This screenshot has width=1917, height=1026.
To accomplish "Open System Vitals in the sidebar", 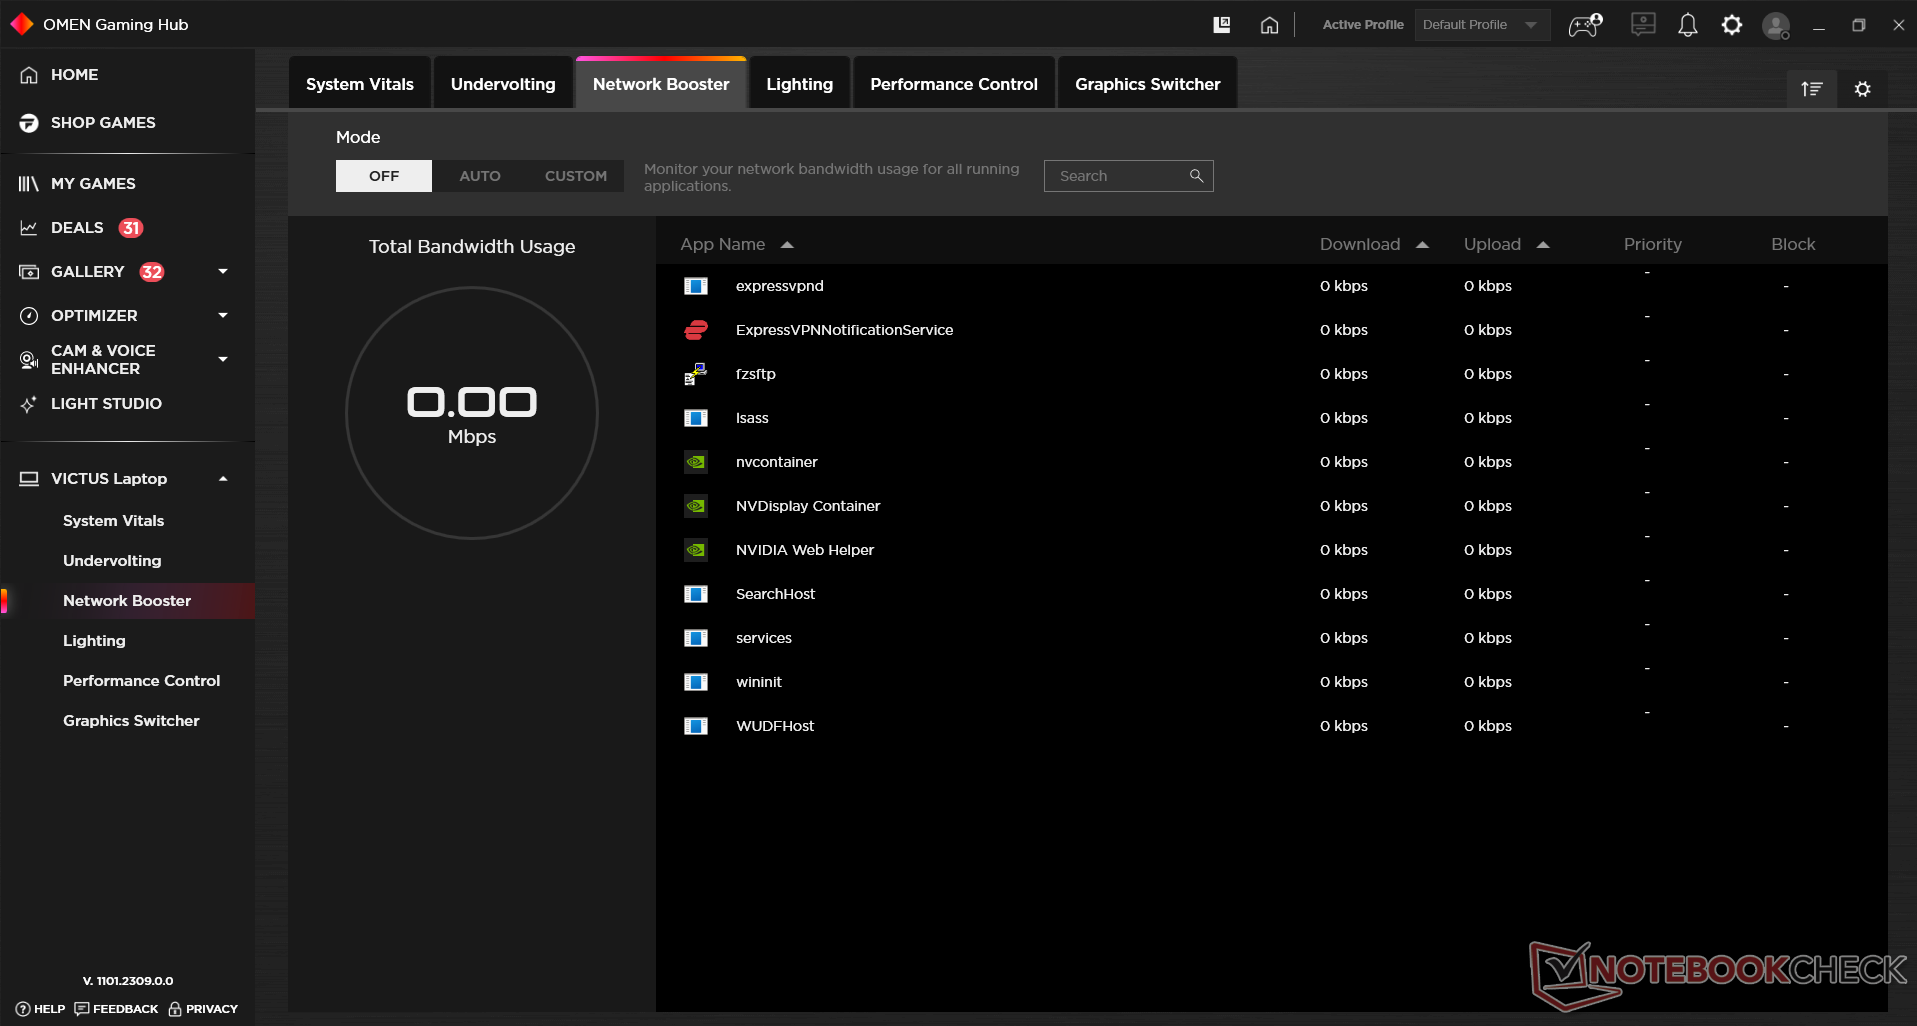I will pos(113,521).
